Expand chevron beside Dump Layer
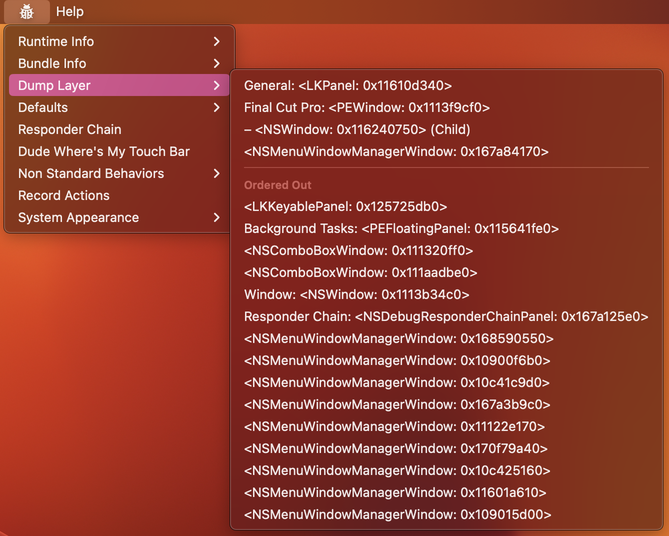 (x=217, y=85)
